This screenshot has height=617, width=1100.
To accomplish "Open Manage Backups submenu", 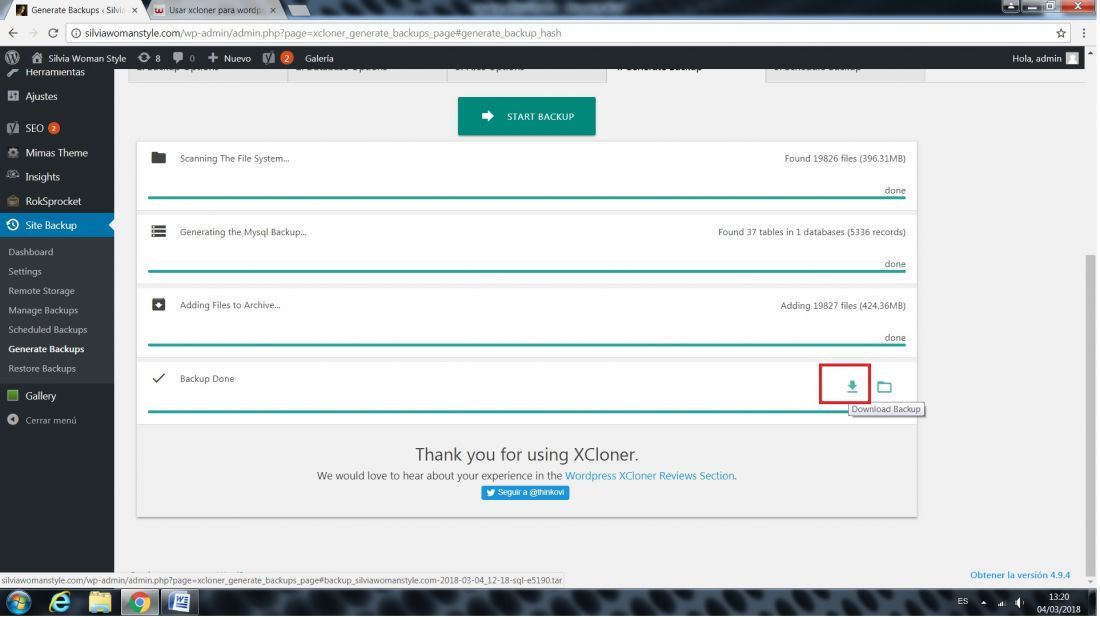I will 43,311.
